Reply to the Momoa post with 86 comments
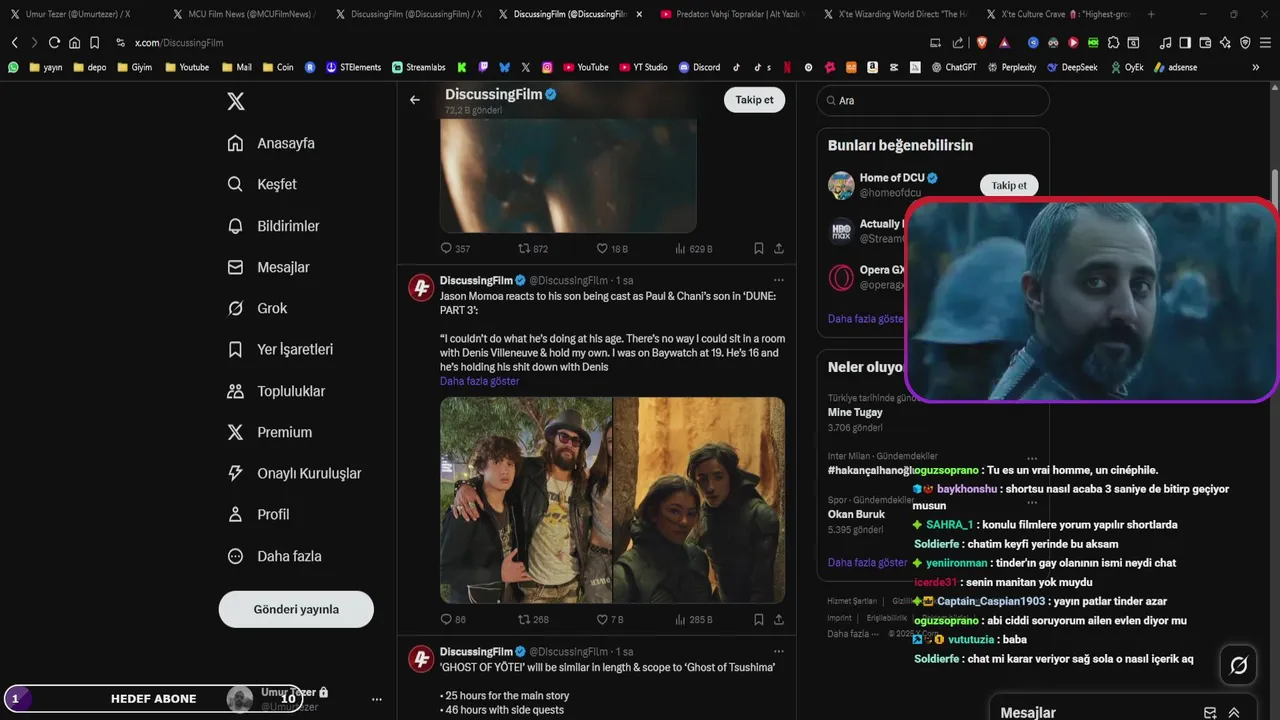 click(453, 619)
